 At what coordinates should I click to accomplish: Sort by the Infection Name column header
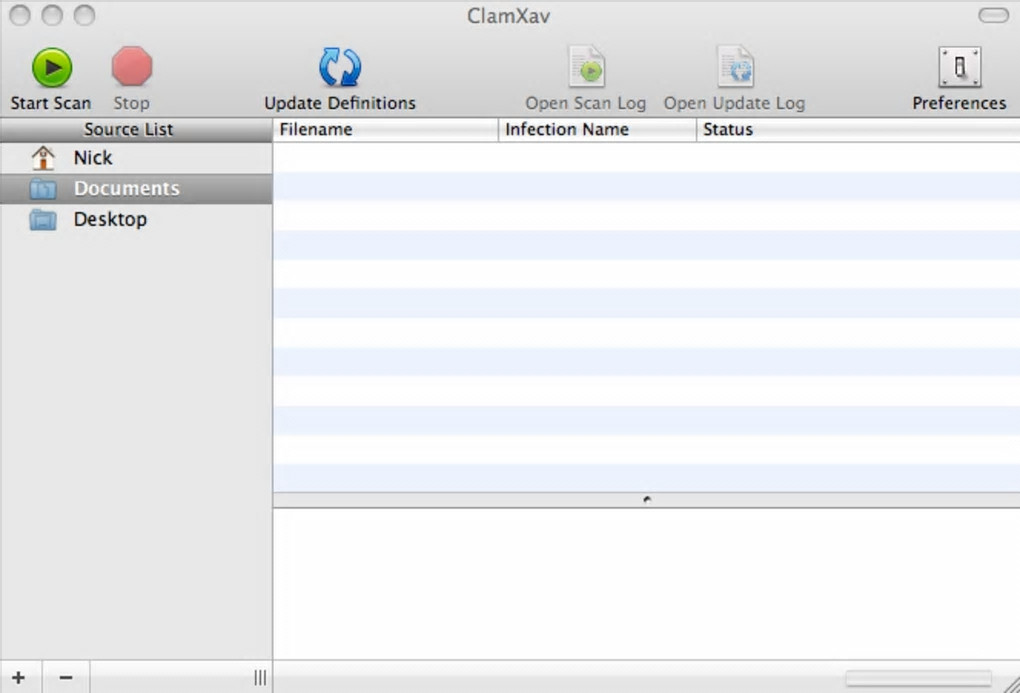pos(597,129)
